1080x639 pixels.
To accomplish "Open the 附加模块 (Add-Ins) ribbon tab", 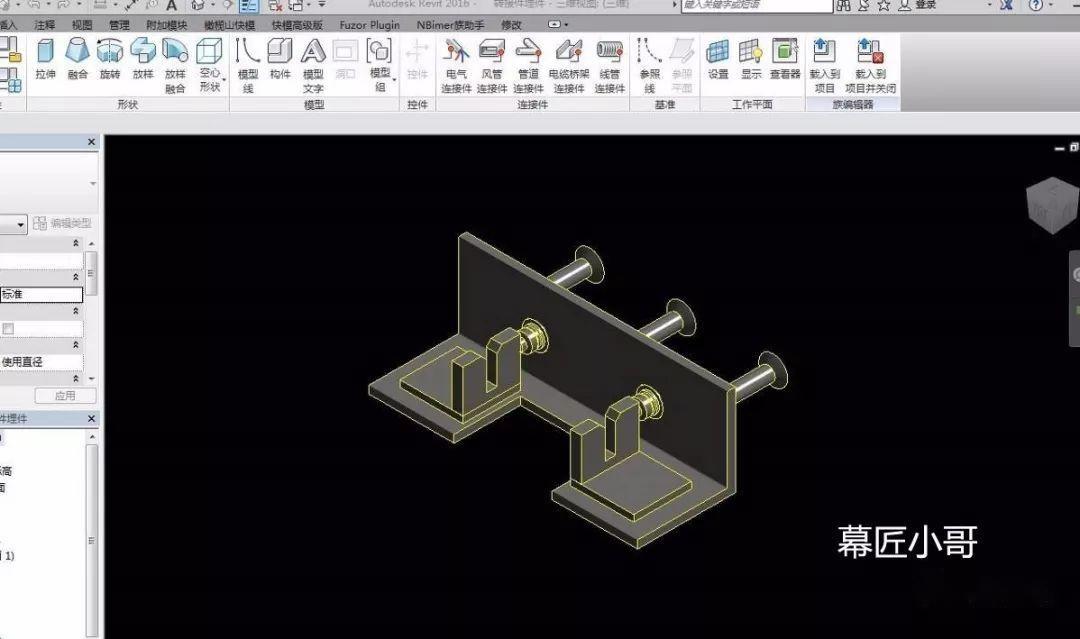I will [167, 25].
